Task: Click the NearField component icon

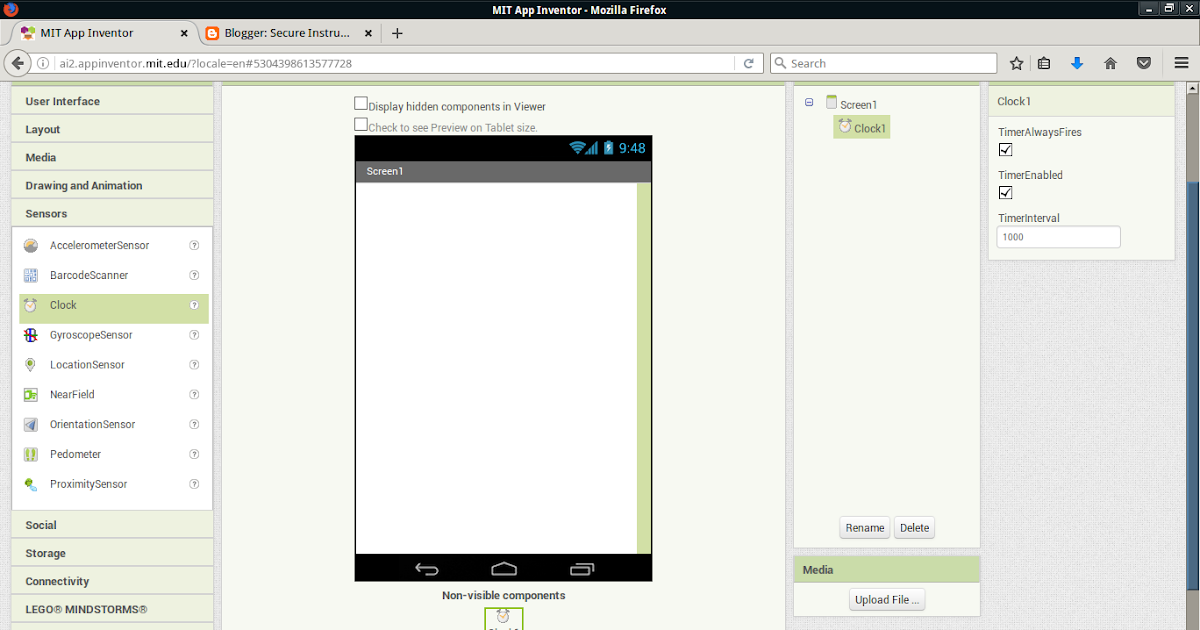Action: tap(31, 394)
